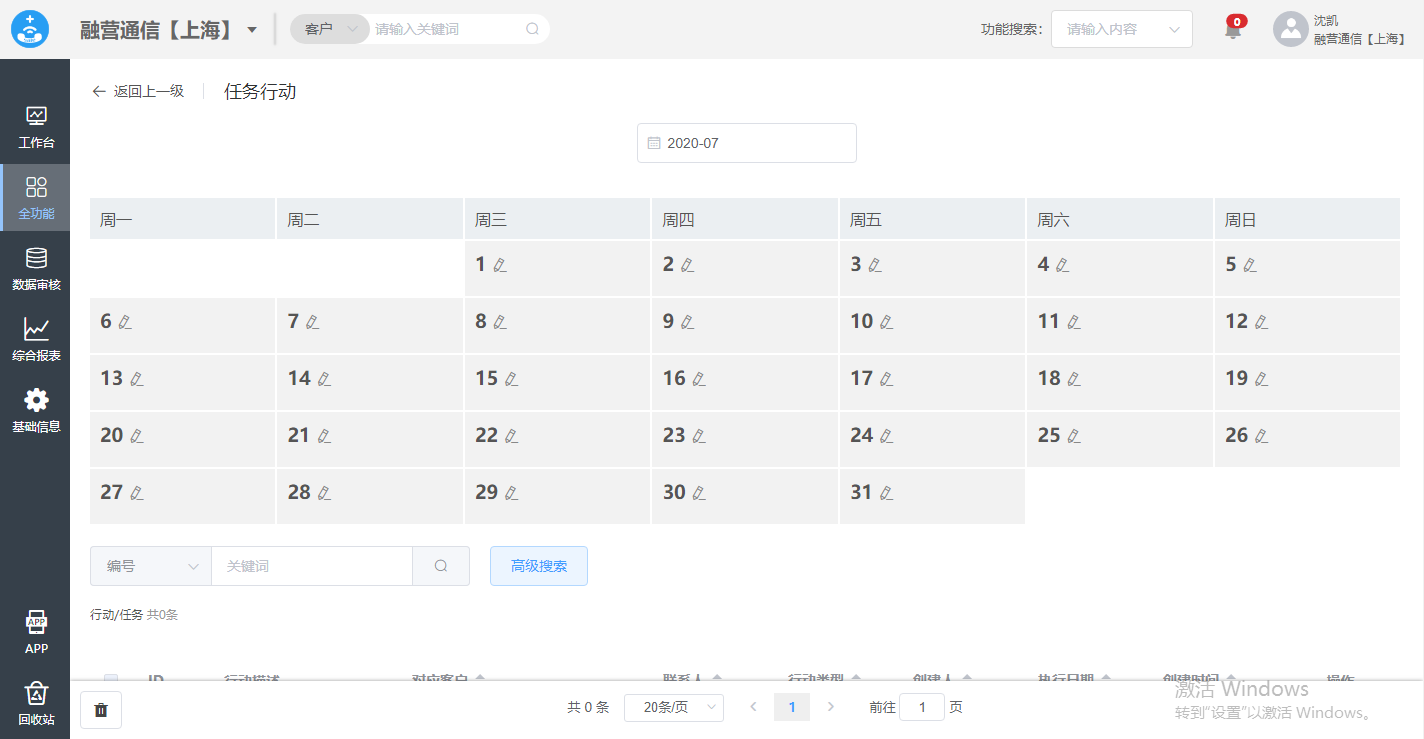Viewport: 1424px width, 739px height.
Task: Click the edit pencil on day 15
Action: tap(512, 379)
